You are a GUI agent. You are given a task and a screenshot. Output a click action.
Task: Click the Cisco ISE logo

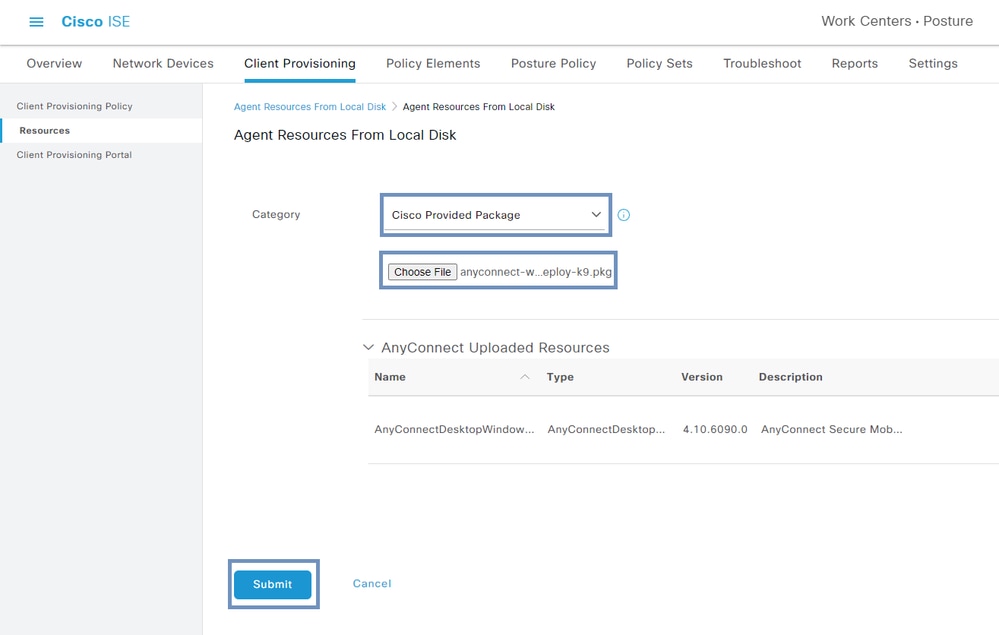tap(96, 22)
